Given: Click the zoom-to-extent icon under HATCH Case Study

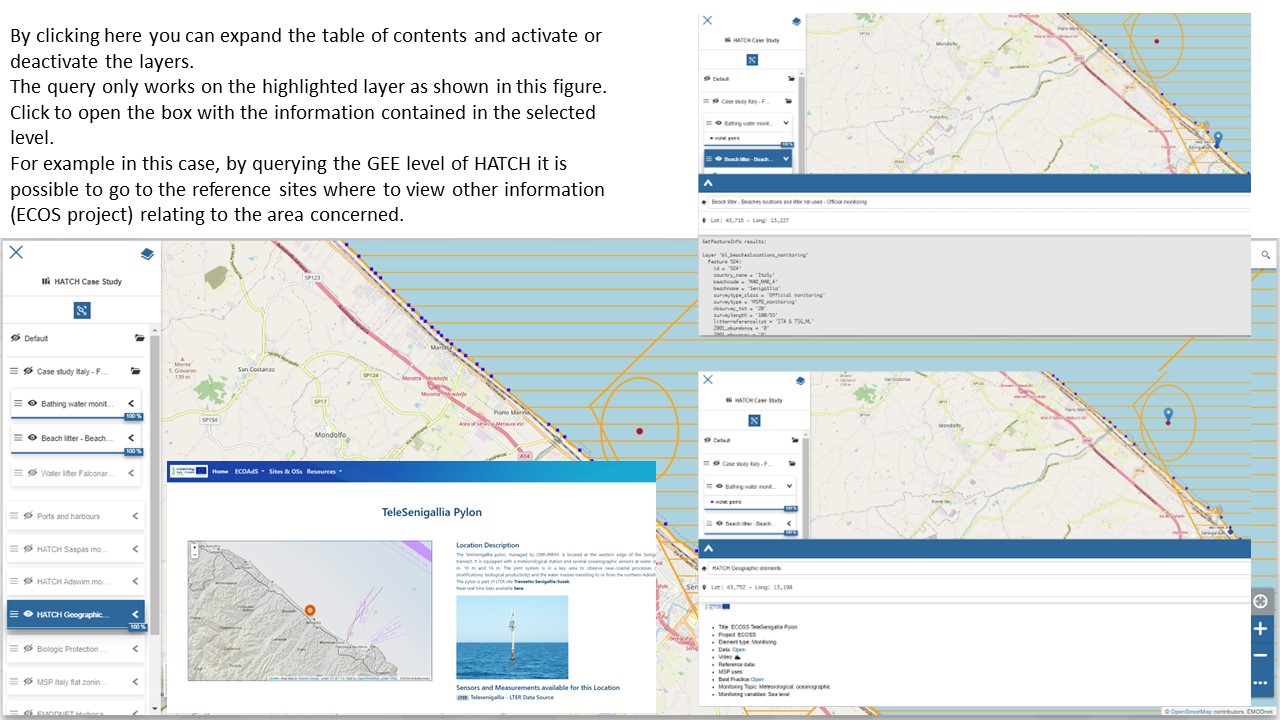Looking at the screenshot, I should (82, 310).
